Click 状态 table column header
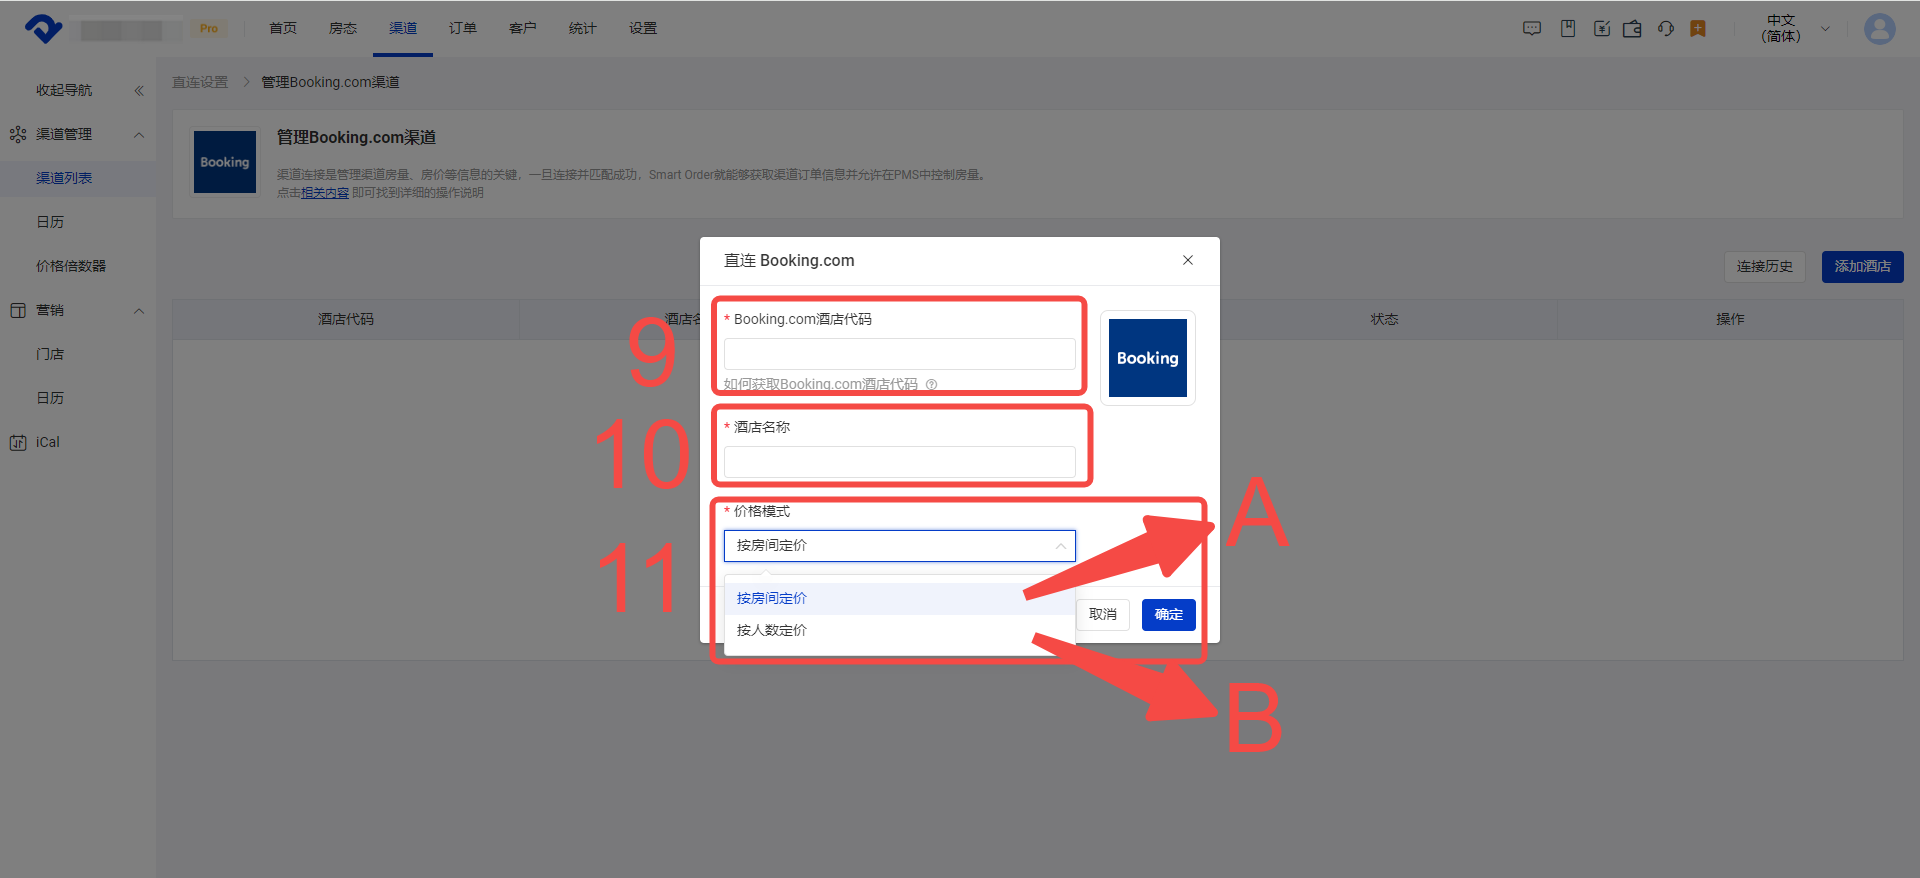 [1385, 319]
